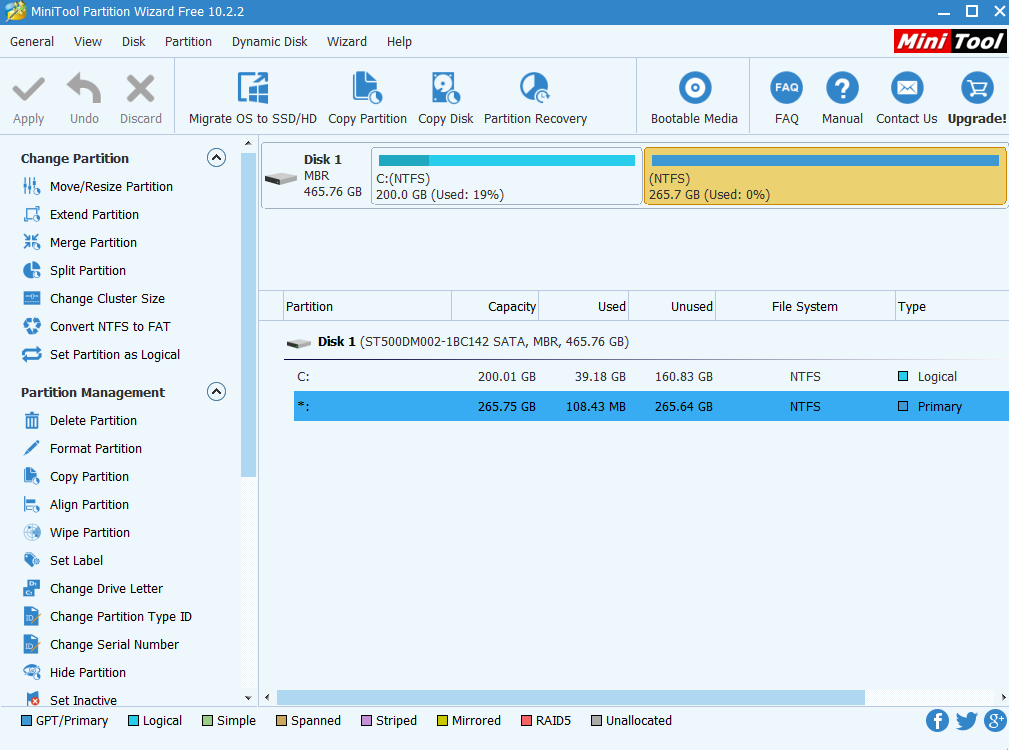This screenshot has width=1009, height=750.
Task: Choose Merge Partition action
Action: pos(80,242)
